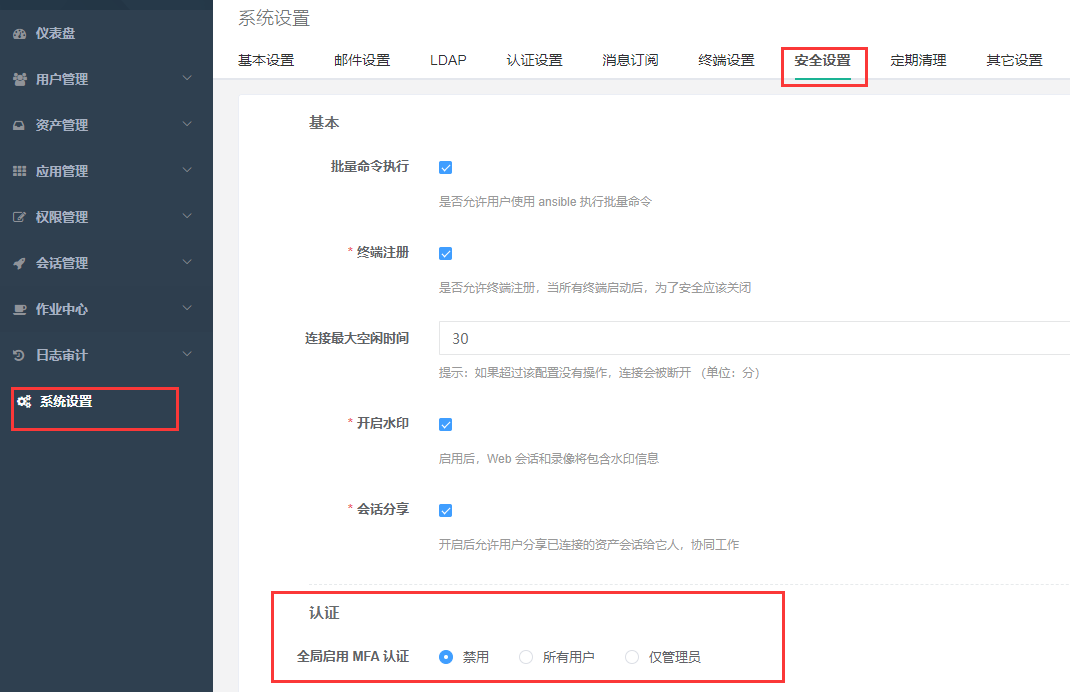
Task: Open the LDAP settings tab
Action: tap(447, 60)
